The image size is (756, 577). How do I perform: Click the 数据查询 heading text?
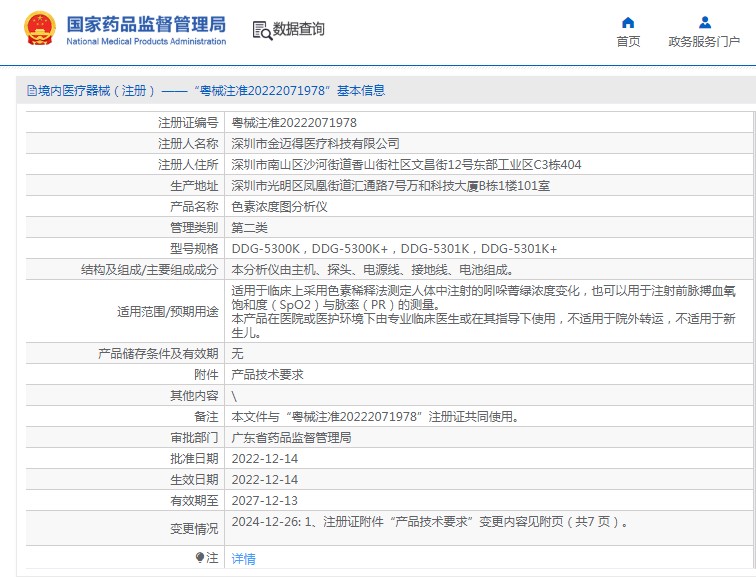coord(298,29)
